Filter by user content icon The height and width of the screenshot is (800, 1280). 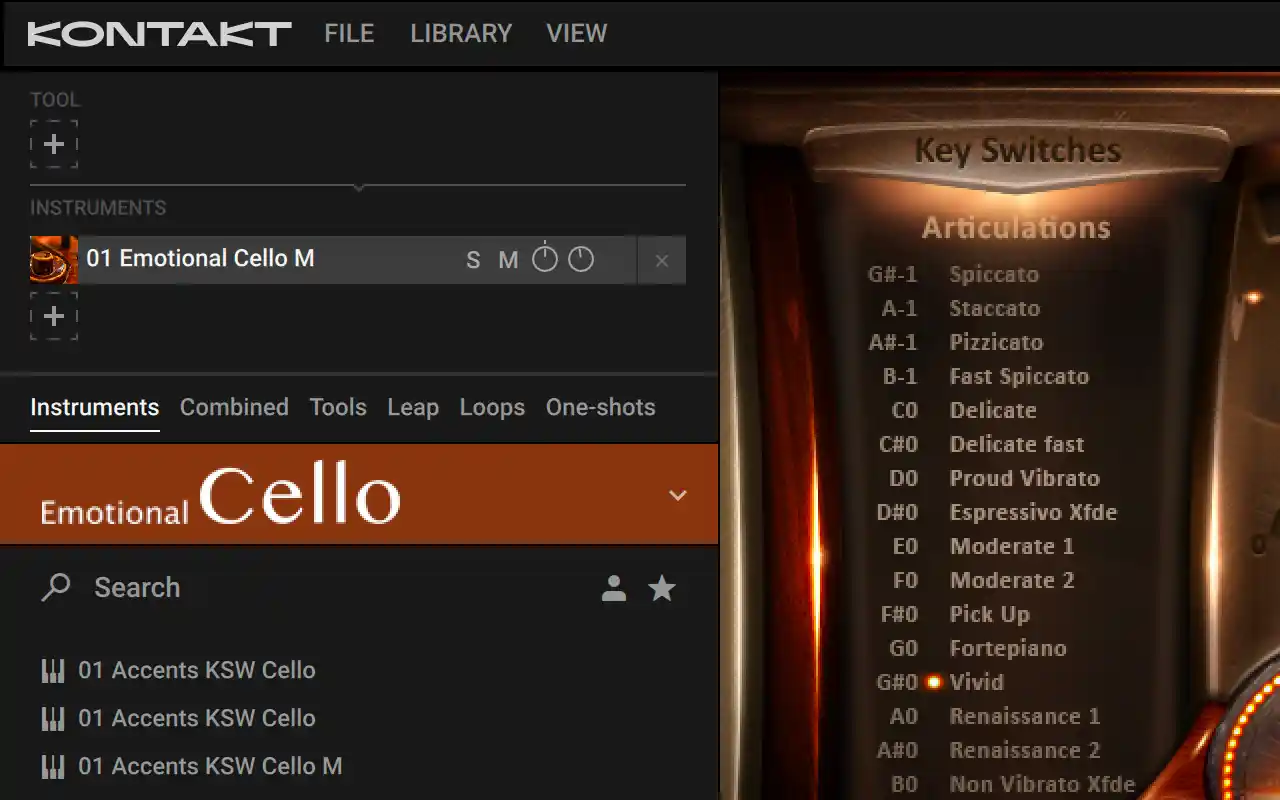coord(614,588)
